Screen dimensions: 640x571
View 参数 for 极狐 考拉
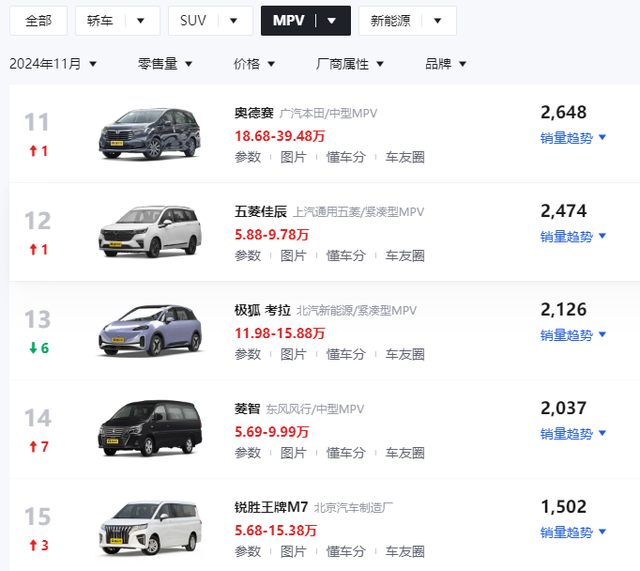[248, 354]
